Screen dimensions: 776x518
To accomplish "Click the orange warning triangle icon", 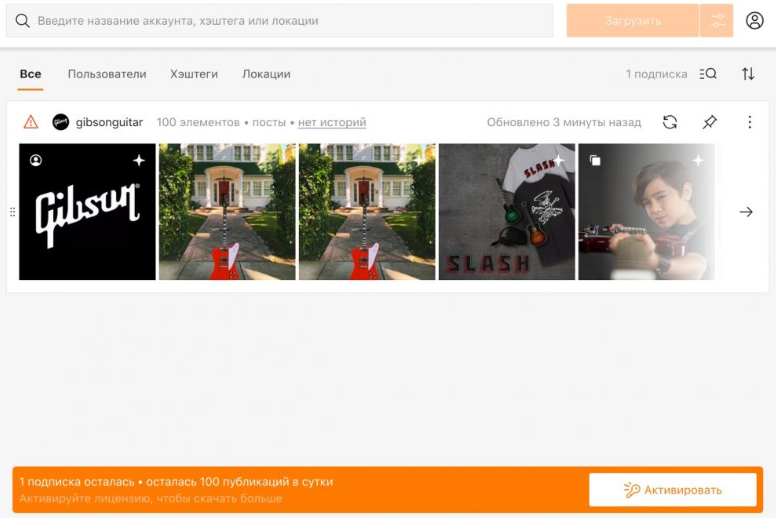I will (x=31, y=122).
